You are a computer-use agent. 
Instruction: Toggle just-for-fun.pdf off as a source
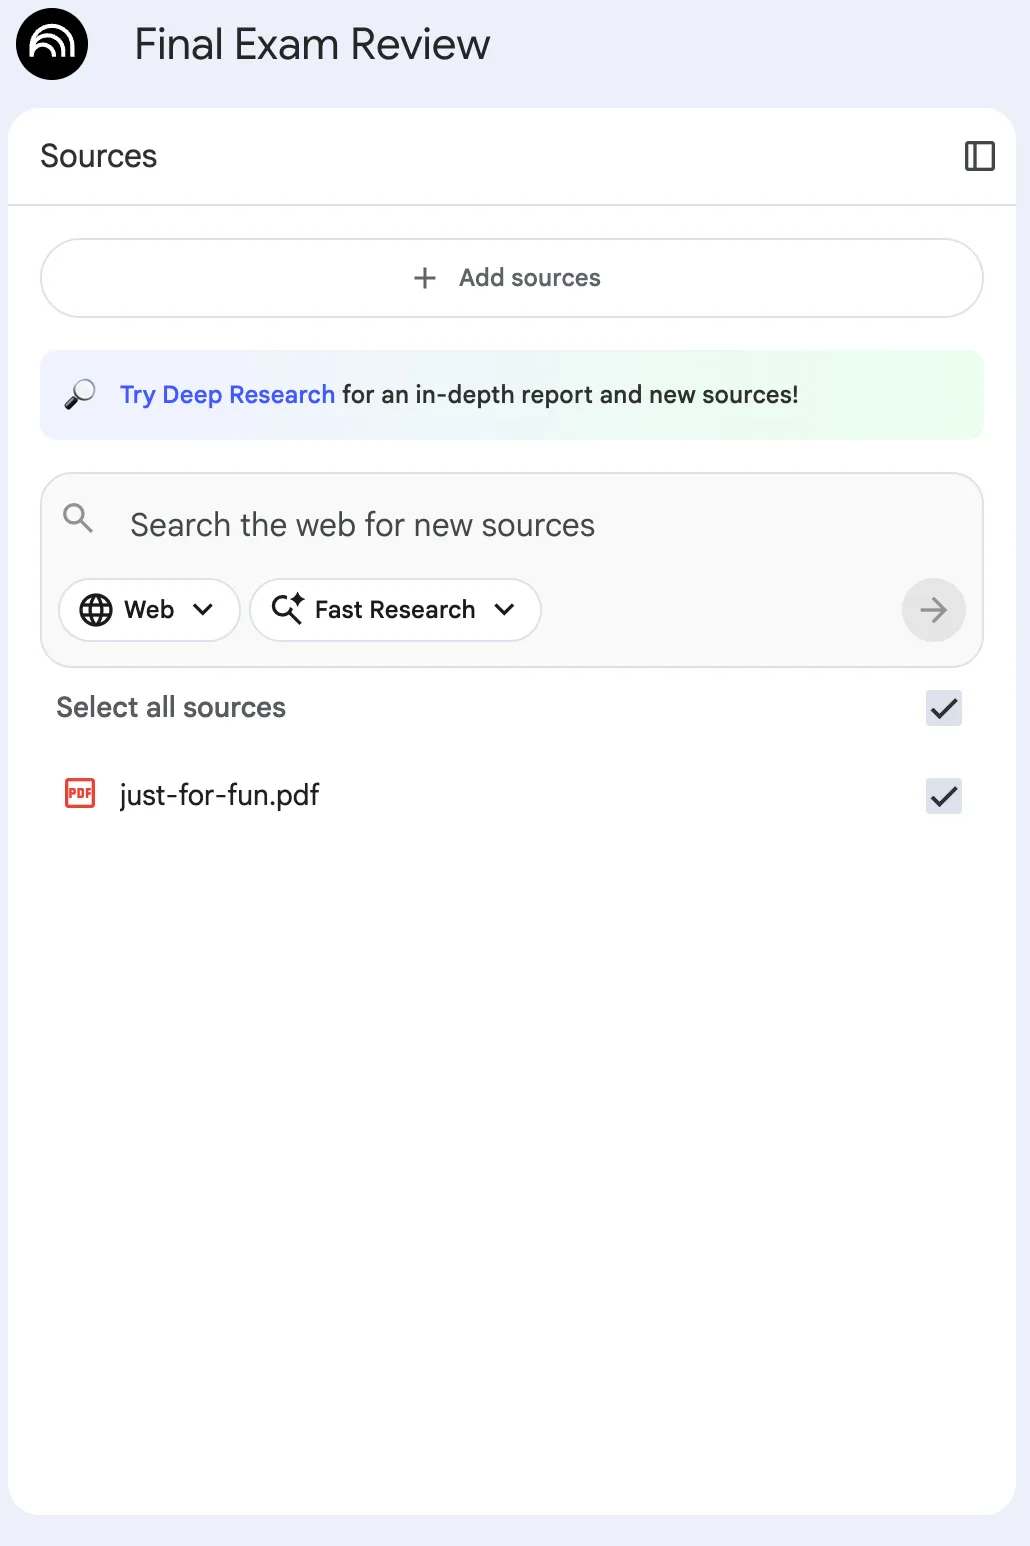[943, 796]
